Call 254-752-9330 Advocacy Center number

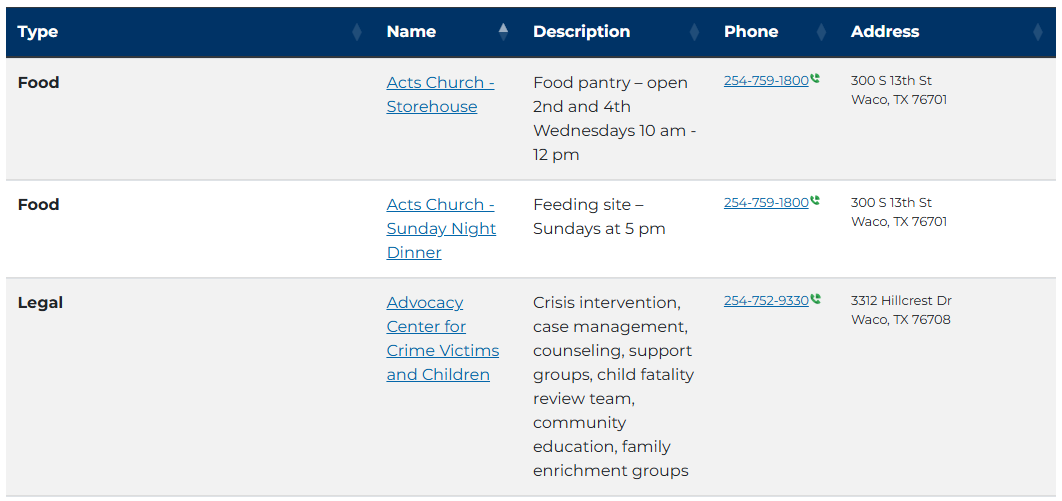tap(766, 301)
